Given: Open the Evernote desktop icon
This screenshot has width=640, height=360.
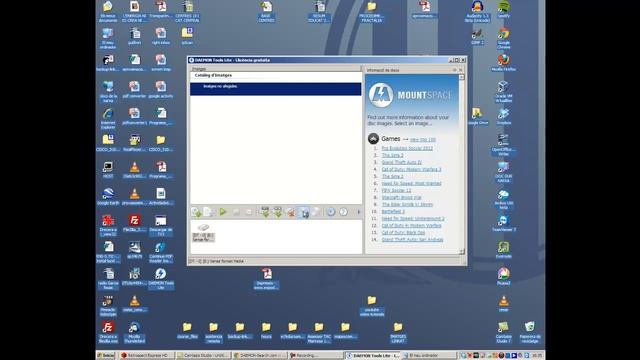Looking at the screenshot, I should [x=504, y=250].
